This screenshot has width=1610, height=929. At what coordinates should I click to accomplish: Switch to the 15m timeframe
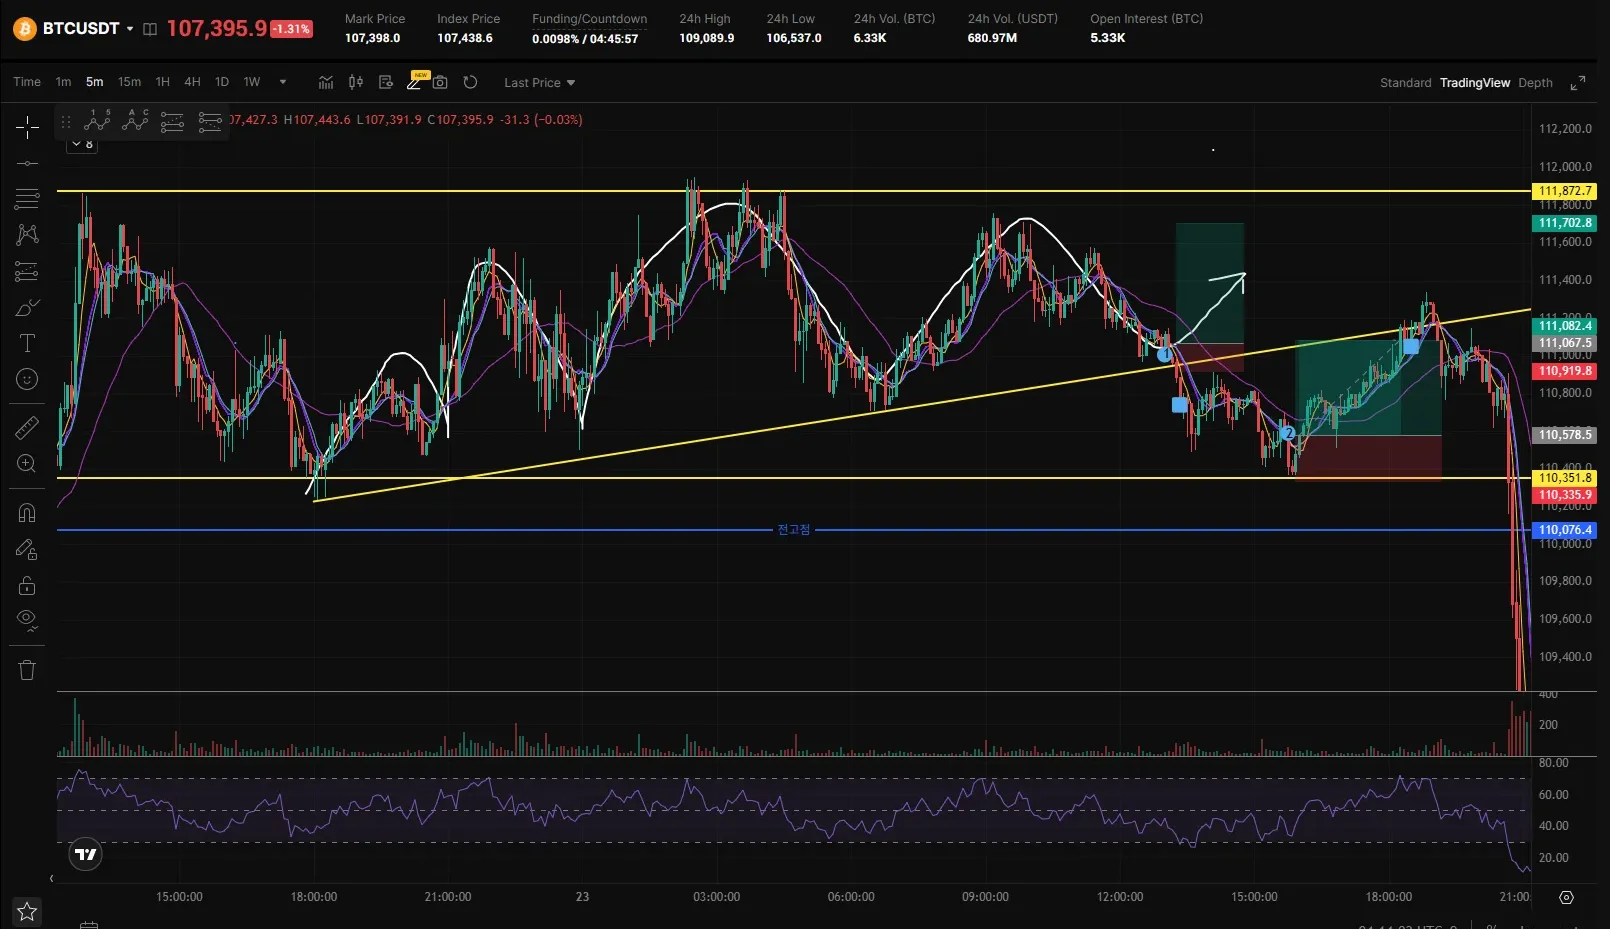click(x=129, y=82)
